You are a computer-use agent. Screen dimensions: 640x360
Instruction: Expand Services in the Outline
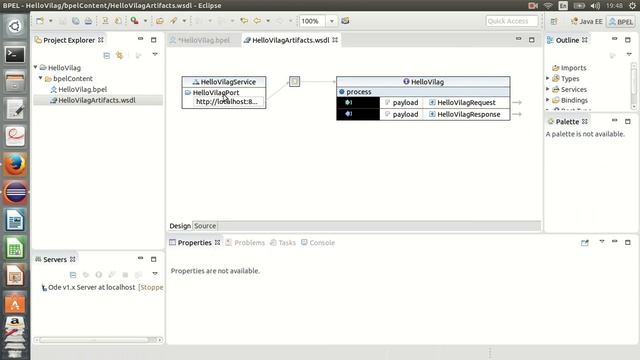tap(548, 89)
